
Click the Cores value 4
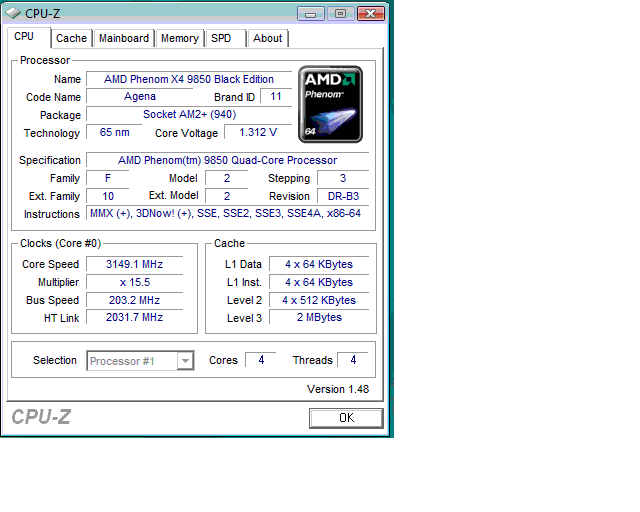click(x=261, y=360)
